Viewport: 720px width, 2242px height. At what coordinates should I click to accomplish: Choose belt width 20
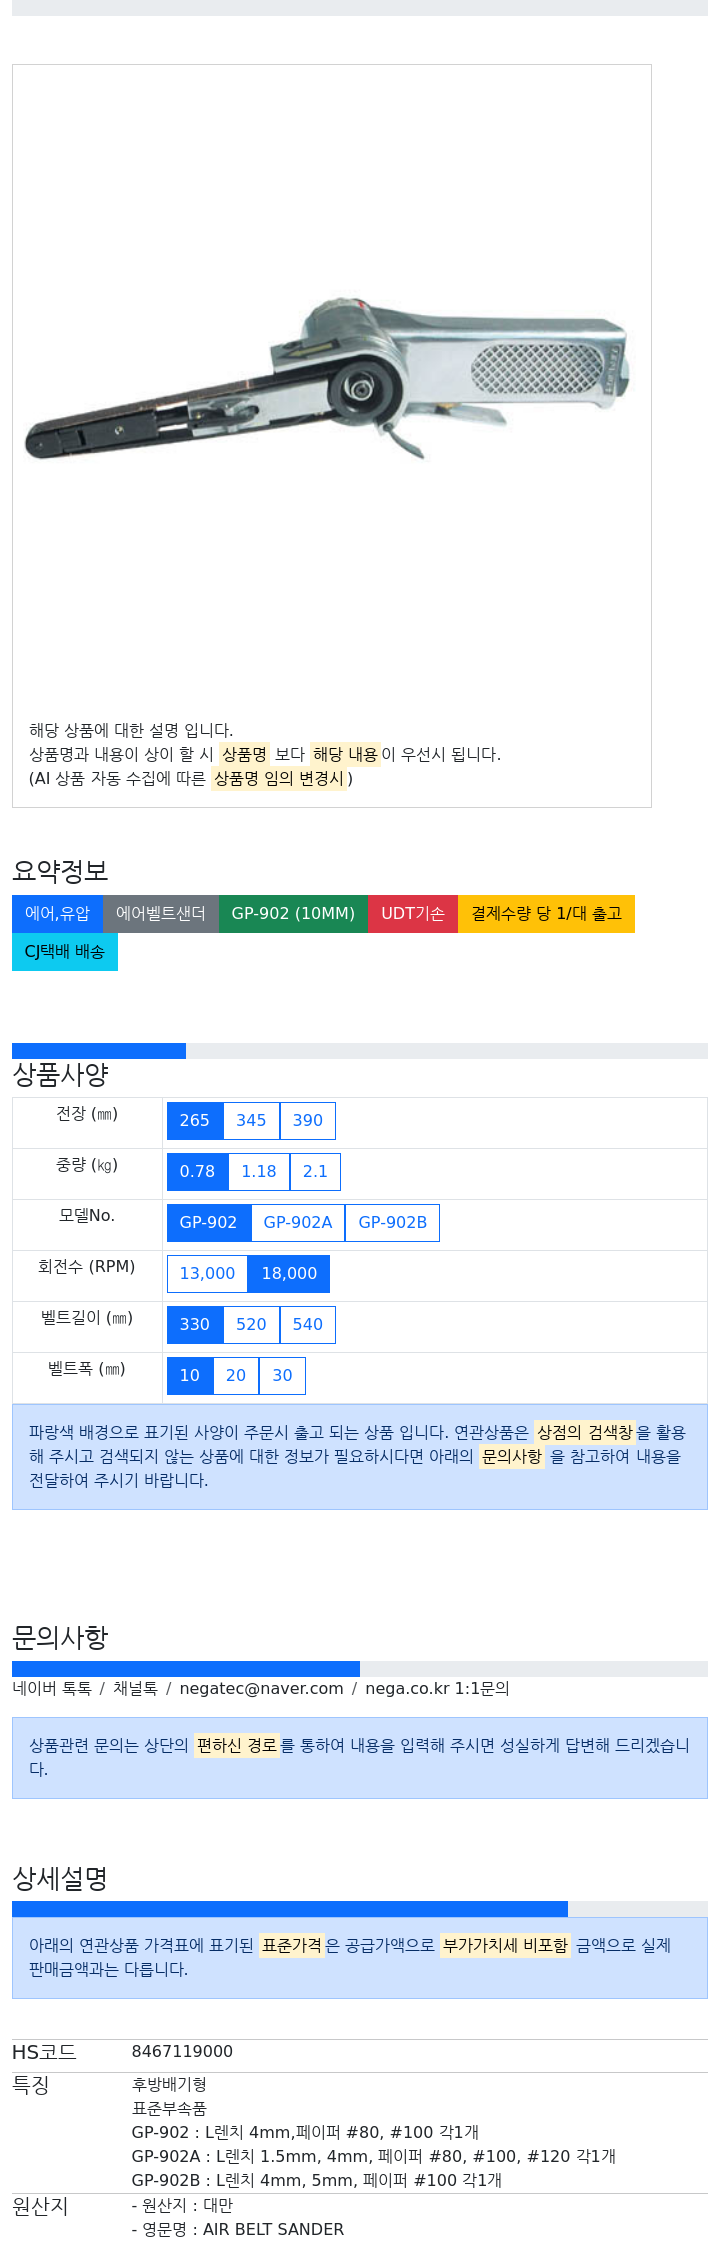tap(236, 1376)
